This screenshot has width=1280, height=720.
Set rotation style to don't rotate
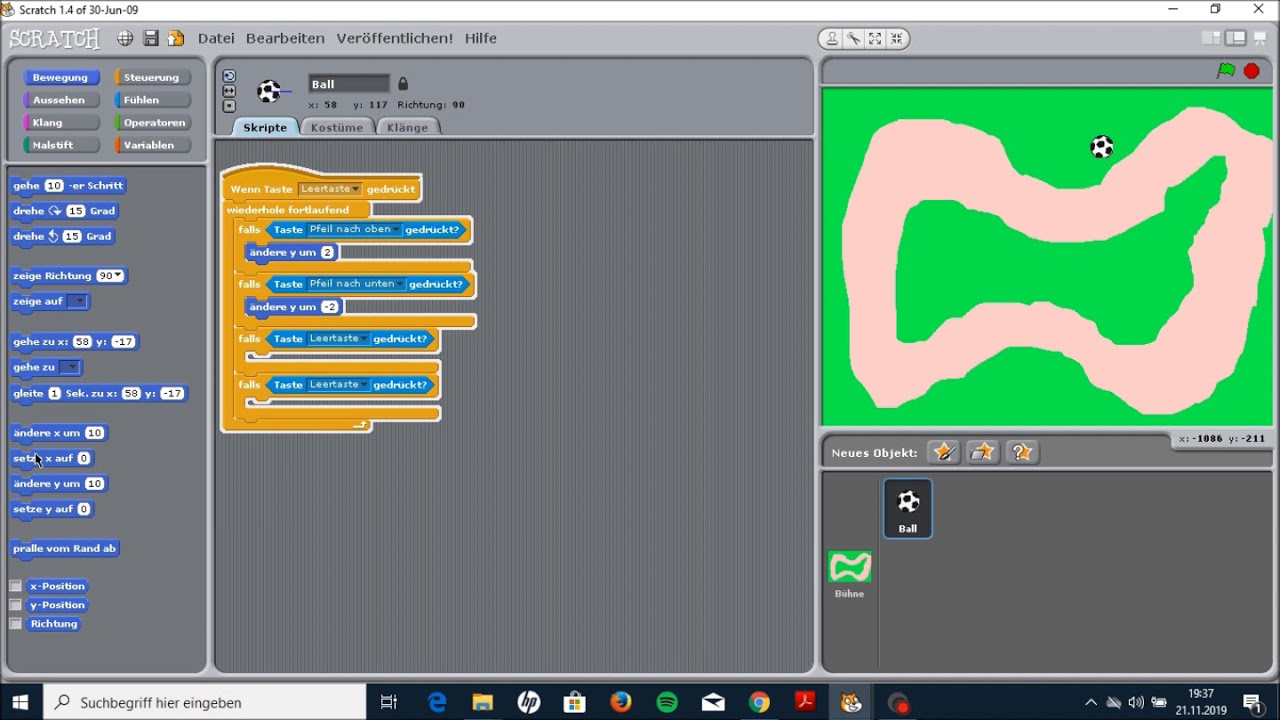tap(229, 106)
